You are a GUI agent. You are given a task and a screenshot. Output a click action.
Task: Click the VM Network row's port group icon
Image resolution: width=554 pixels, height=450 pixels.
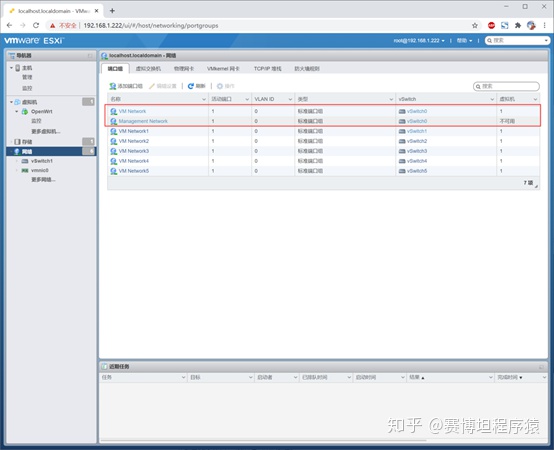(x=113, y=111)
